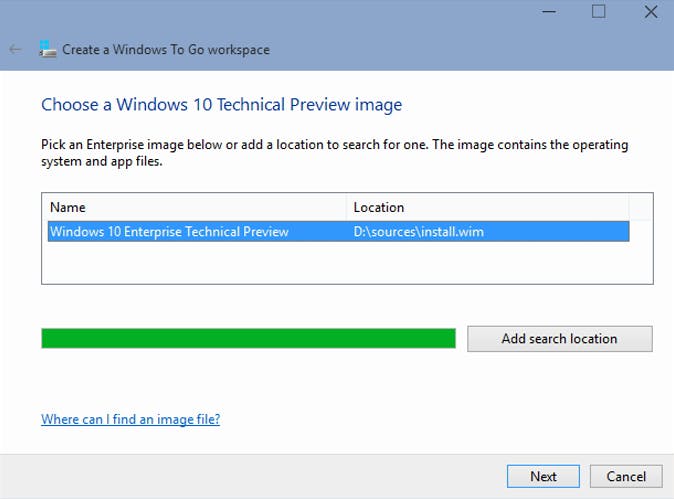Screen dimensions: 674x499
Task: Maximize the wizard window
Action: click(x=598, y=11)
